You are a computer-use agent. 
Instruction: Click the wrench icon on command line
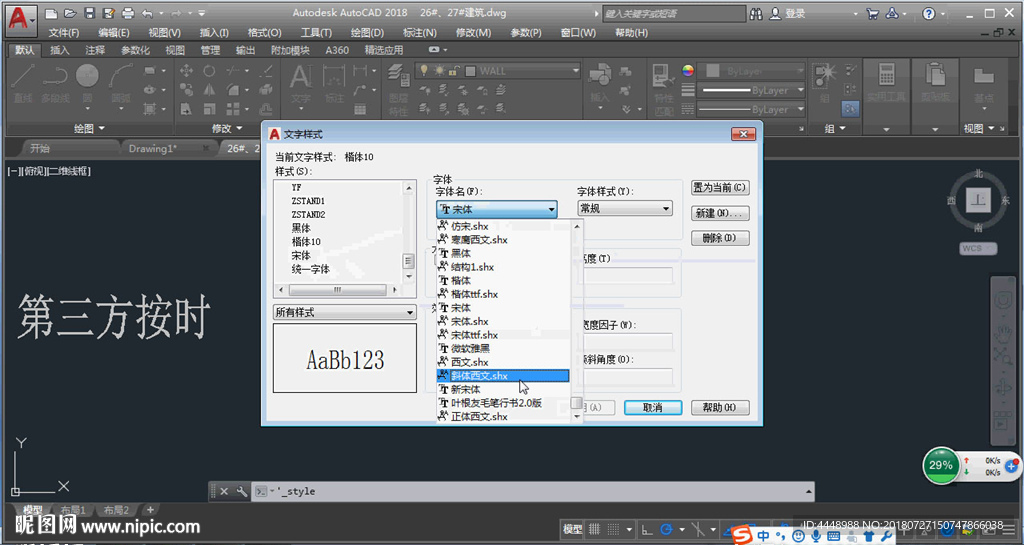(x=241, y=491)
